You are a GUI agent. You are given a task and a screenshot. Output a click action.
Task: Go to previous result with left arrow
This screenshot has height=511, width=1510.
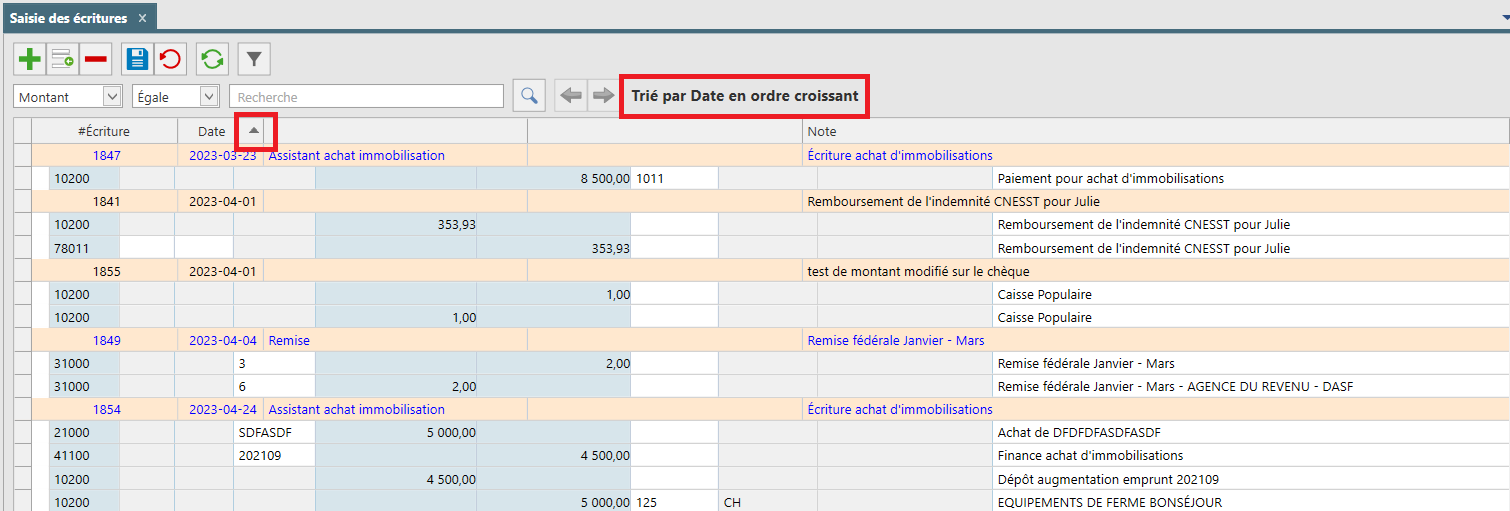coord(571,96)
